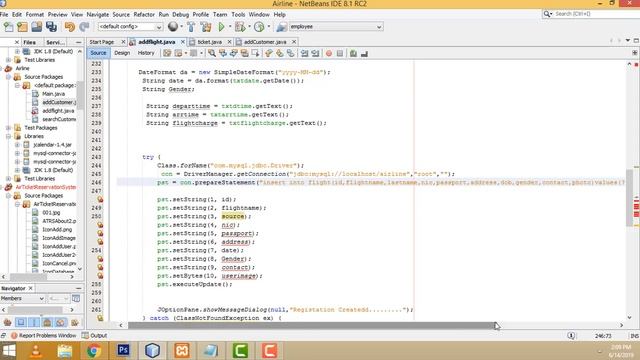Close the addflight.java tab
Viewport: 640px width, 360px height.
point(183,42)
